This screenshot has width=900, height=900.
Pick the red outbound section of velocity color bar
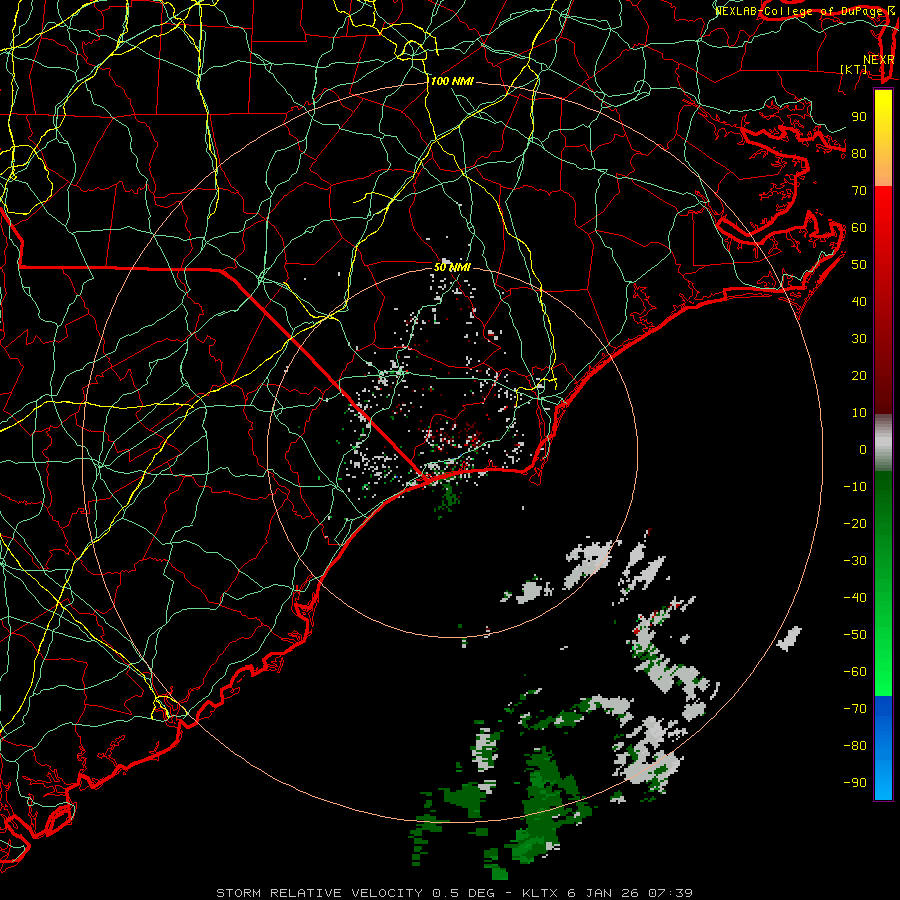883,300
